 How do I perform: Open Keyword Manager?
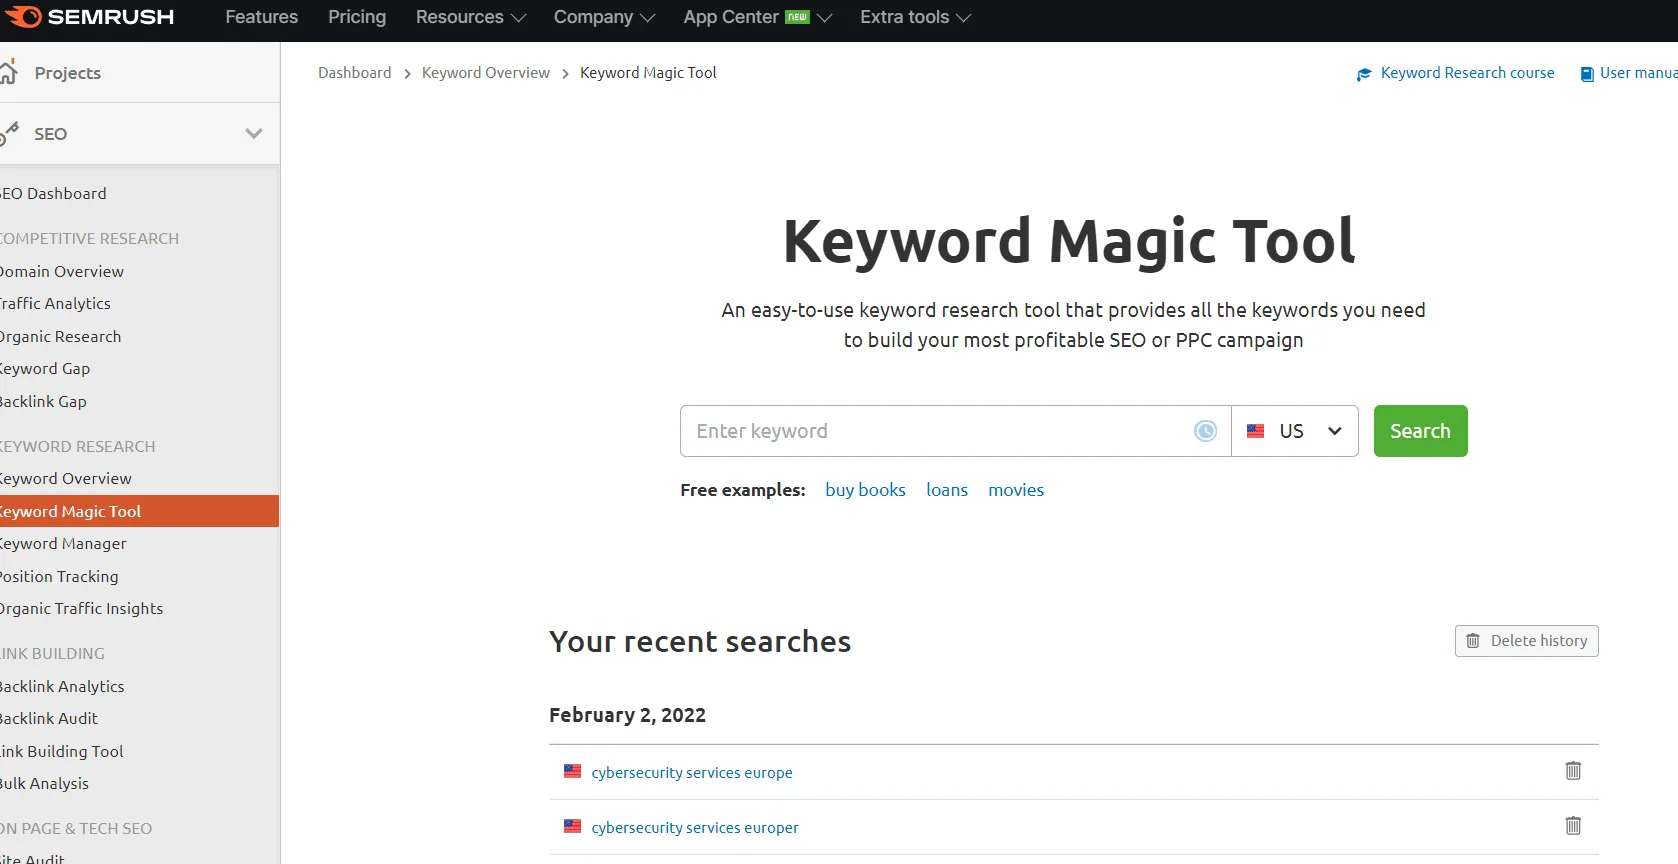pyautogui.click(x=63, y=543)
